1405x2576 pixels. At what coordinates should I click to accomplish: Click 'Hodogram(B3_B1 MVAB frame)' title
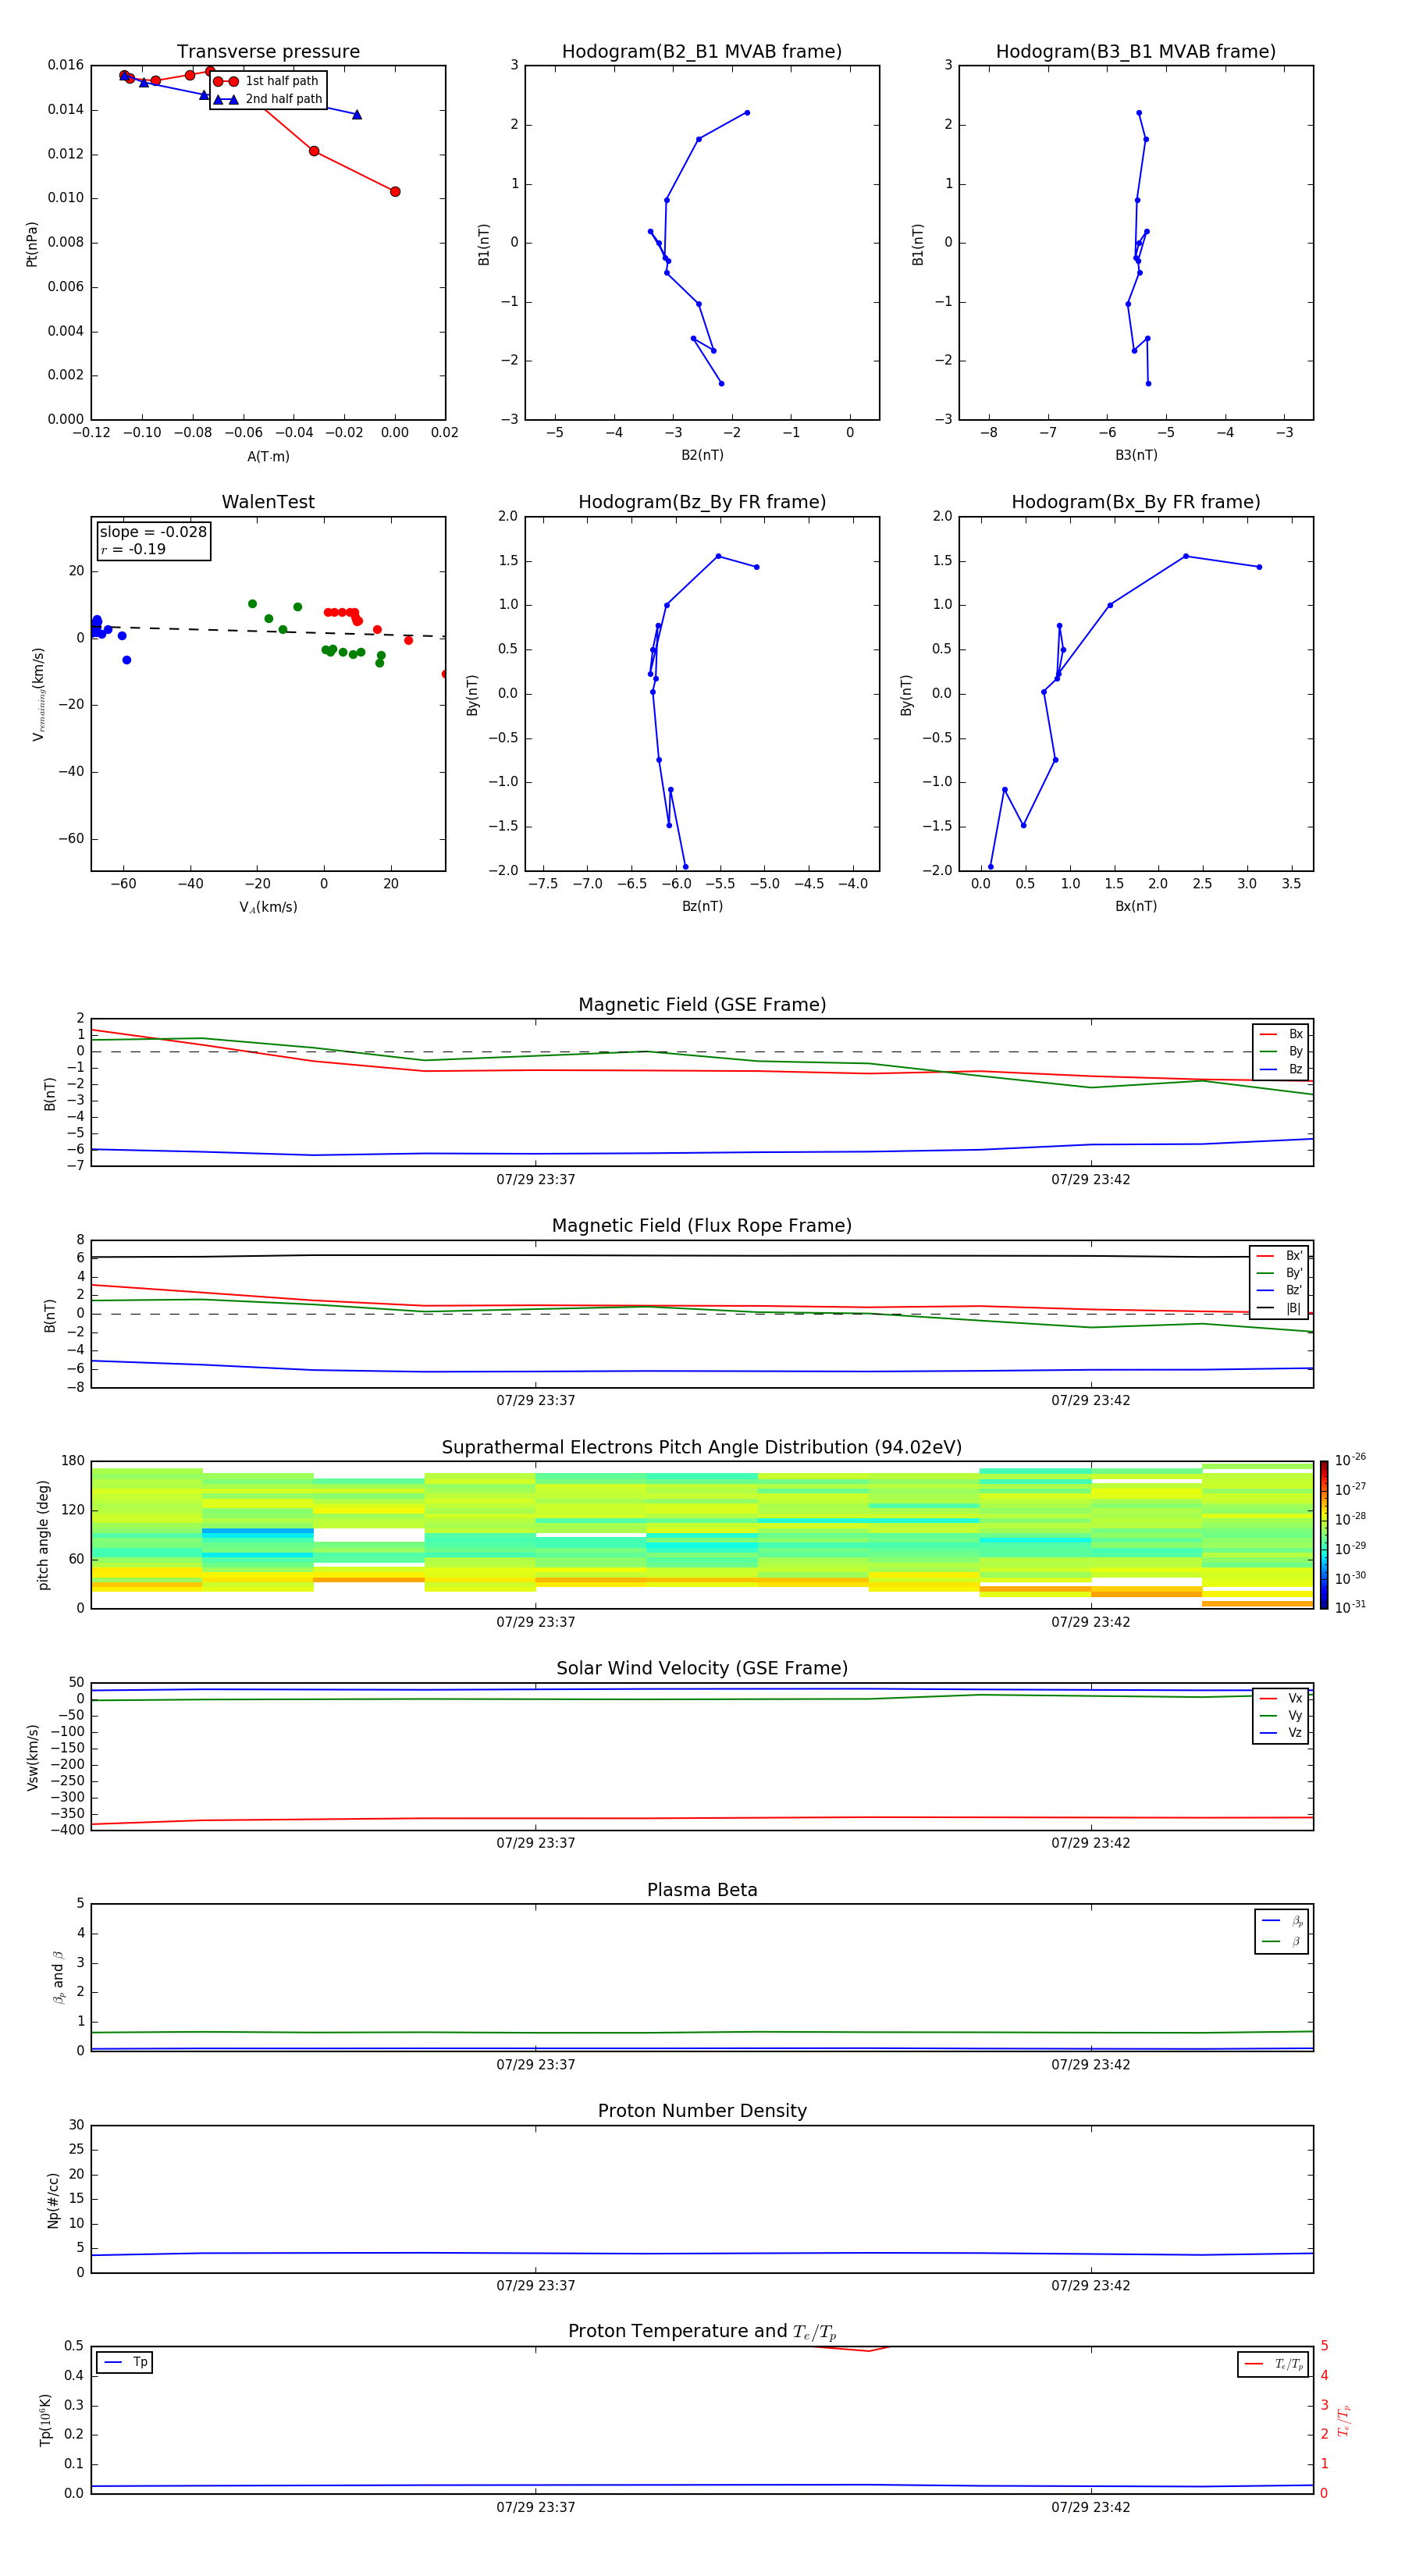click(x=1136, y=52)
